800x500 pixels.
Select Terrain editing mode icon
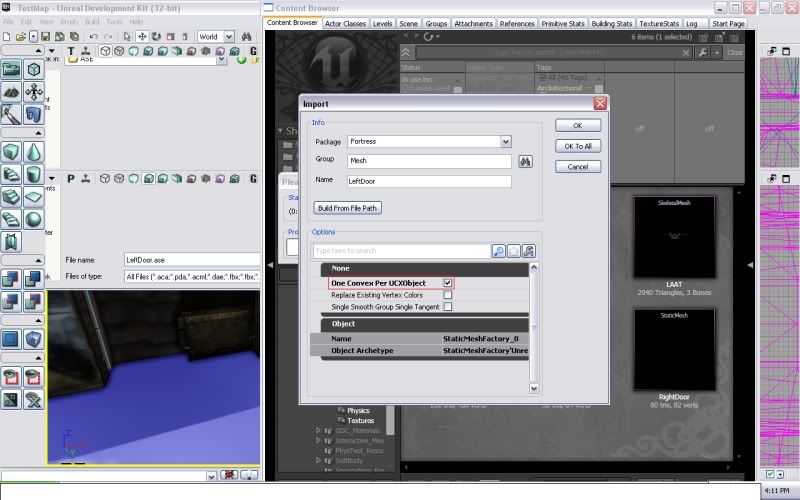[x=11, y=92]
